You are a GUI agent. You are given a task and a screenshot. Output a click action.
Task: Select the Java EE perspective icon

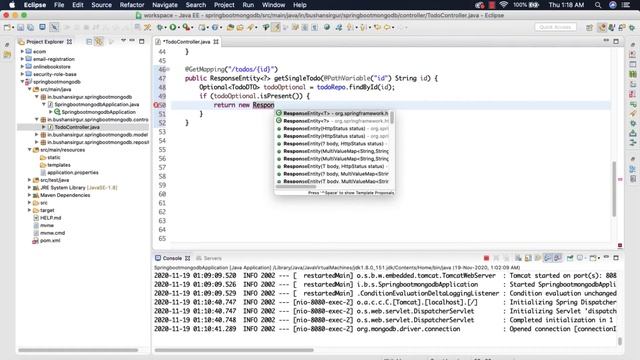[602, 27]
